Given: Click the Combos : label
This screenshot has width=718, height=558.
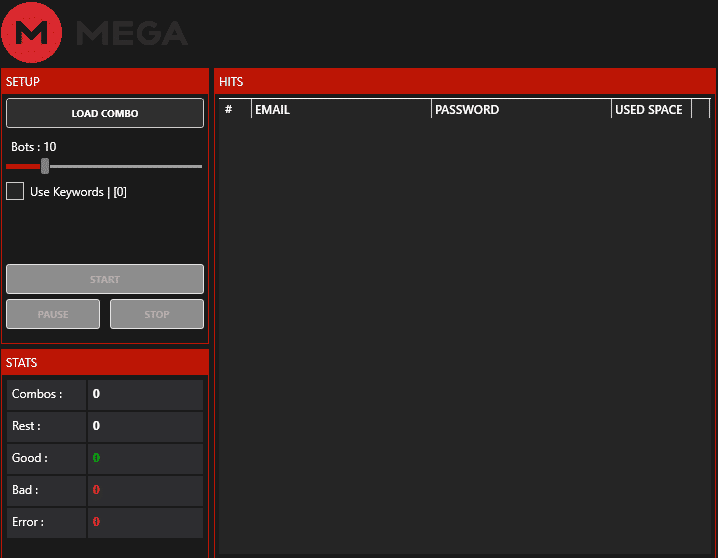Looking at the screenshot, I should coord(37,394).
